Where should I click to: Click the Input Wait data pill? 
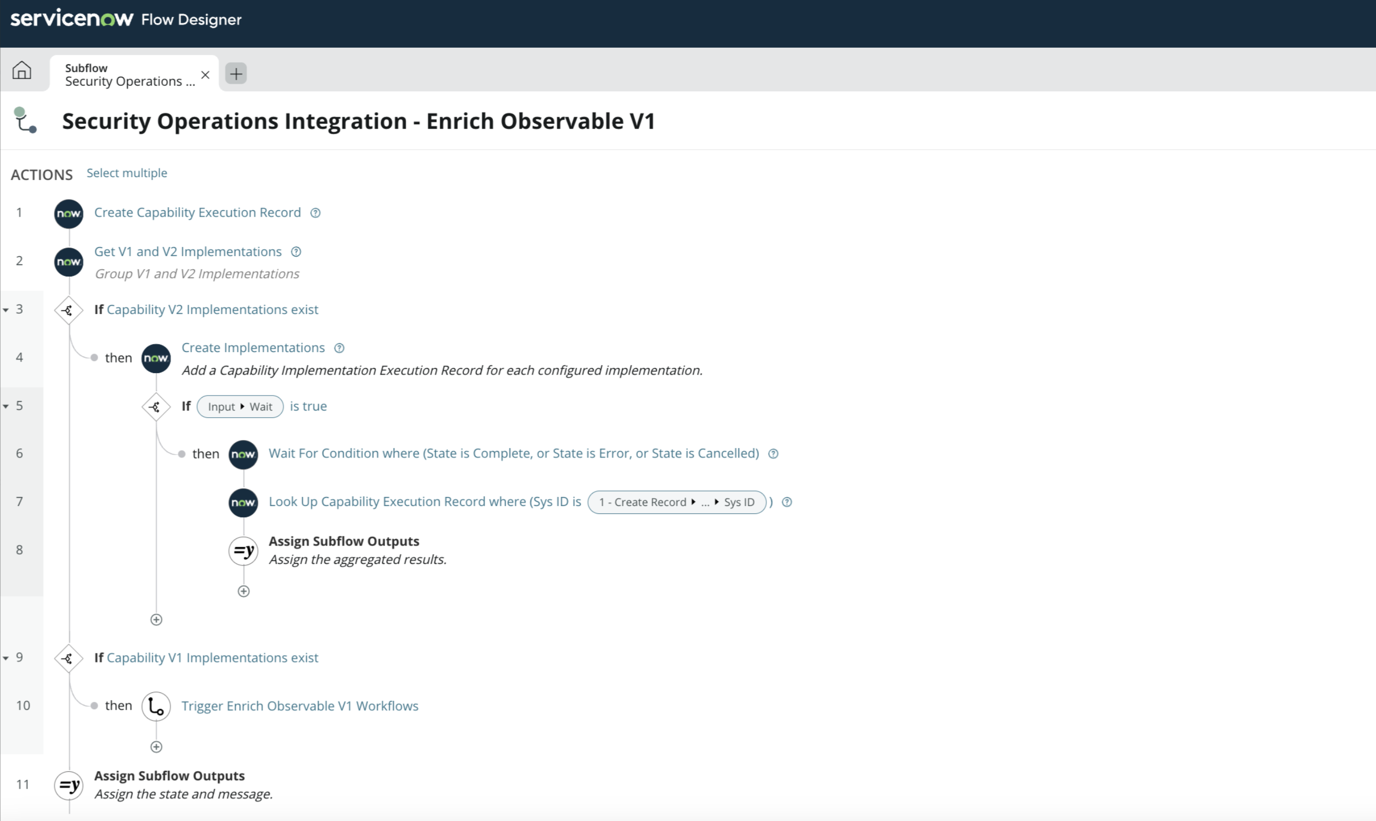240,406
